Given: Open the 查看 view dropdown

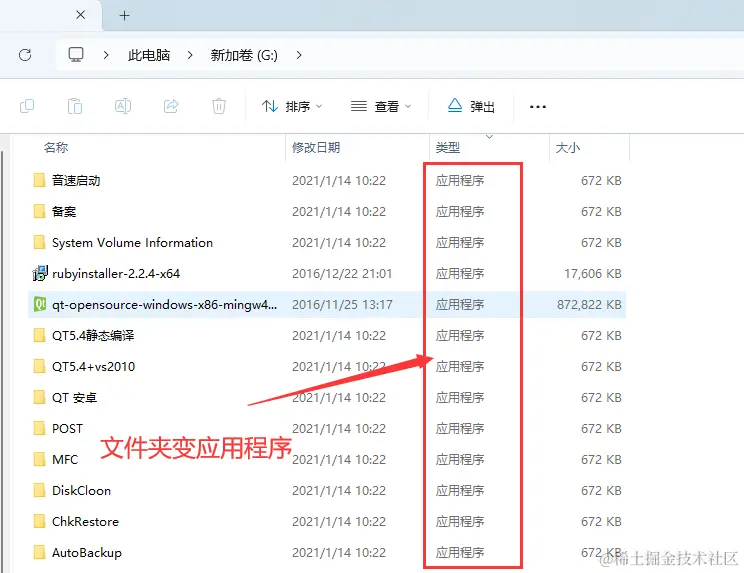Looking at the screenshot, I should [381, 106].
